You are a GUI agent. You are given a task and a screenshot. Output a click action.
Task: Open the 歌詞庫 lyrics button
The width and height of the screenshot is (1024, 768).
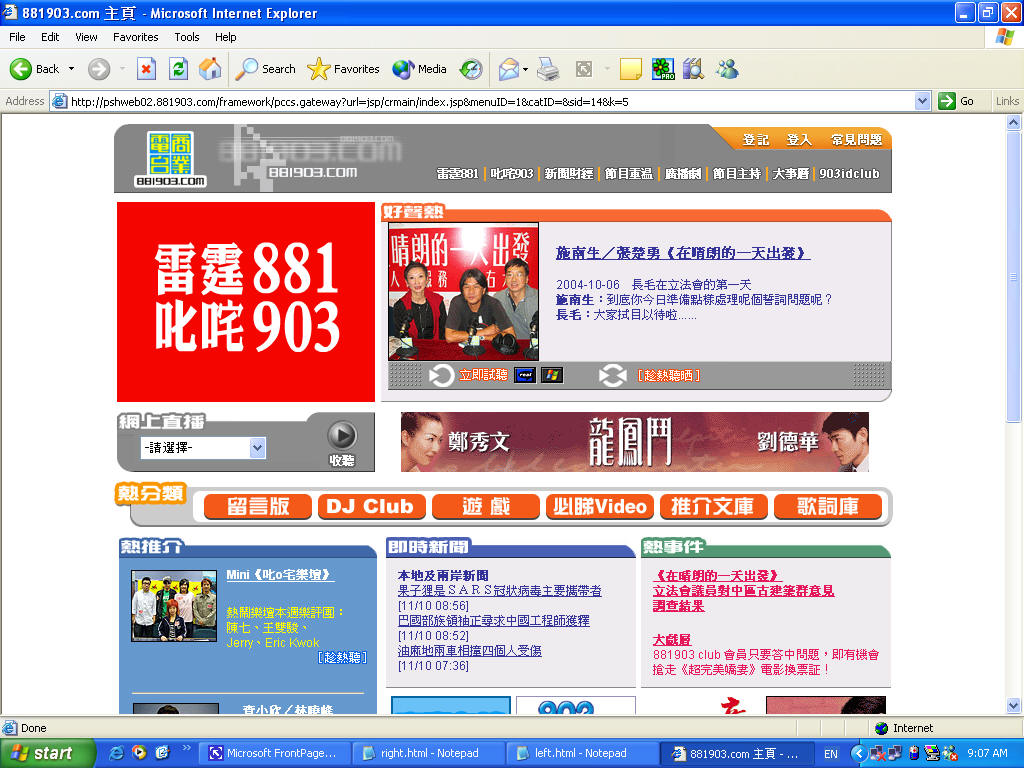pyautogui.click(x=827, y=507)
